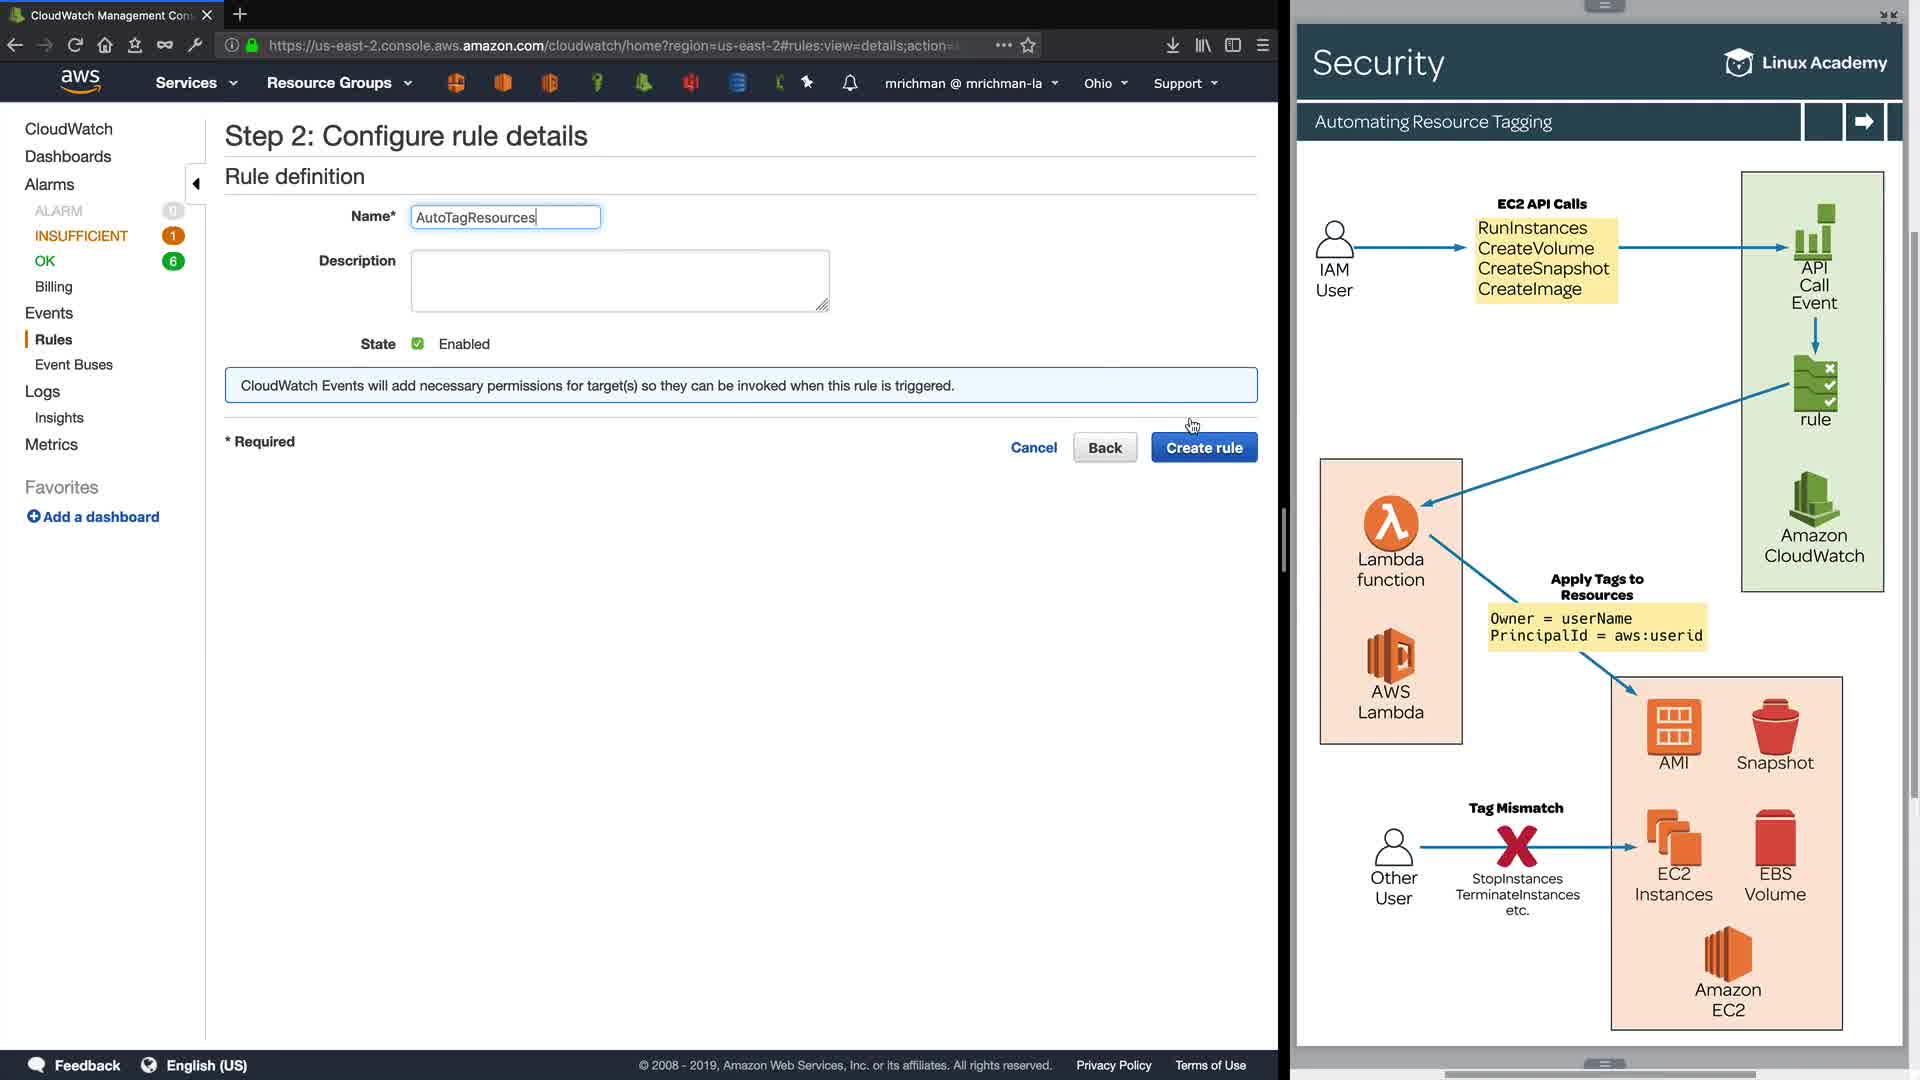The height and width of the screenshot is (1080, 1920).
Task: Uncheck the Enabled state checkbox
Action: point(418,344)
